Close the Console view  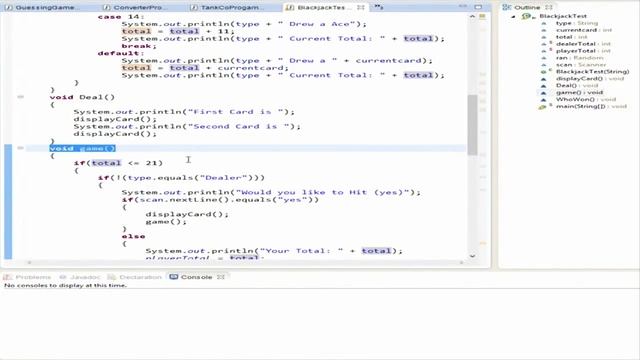(x=221, y=277)
